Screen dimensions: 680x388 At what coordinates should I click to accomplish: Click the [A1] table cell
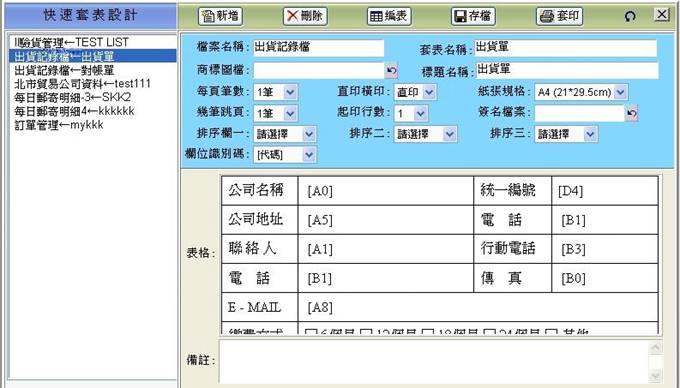tap(386, 249)
